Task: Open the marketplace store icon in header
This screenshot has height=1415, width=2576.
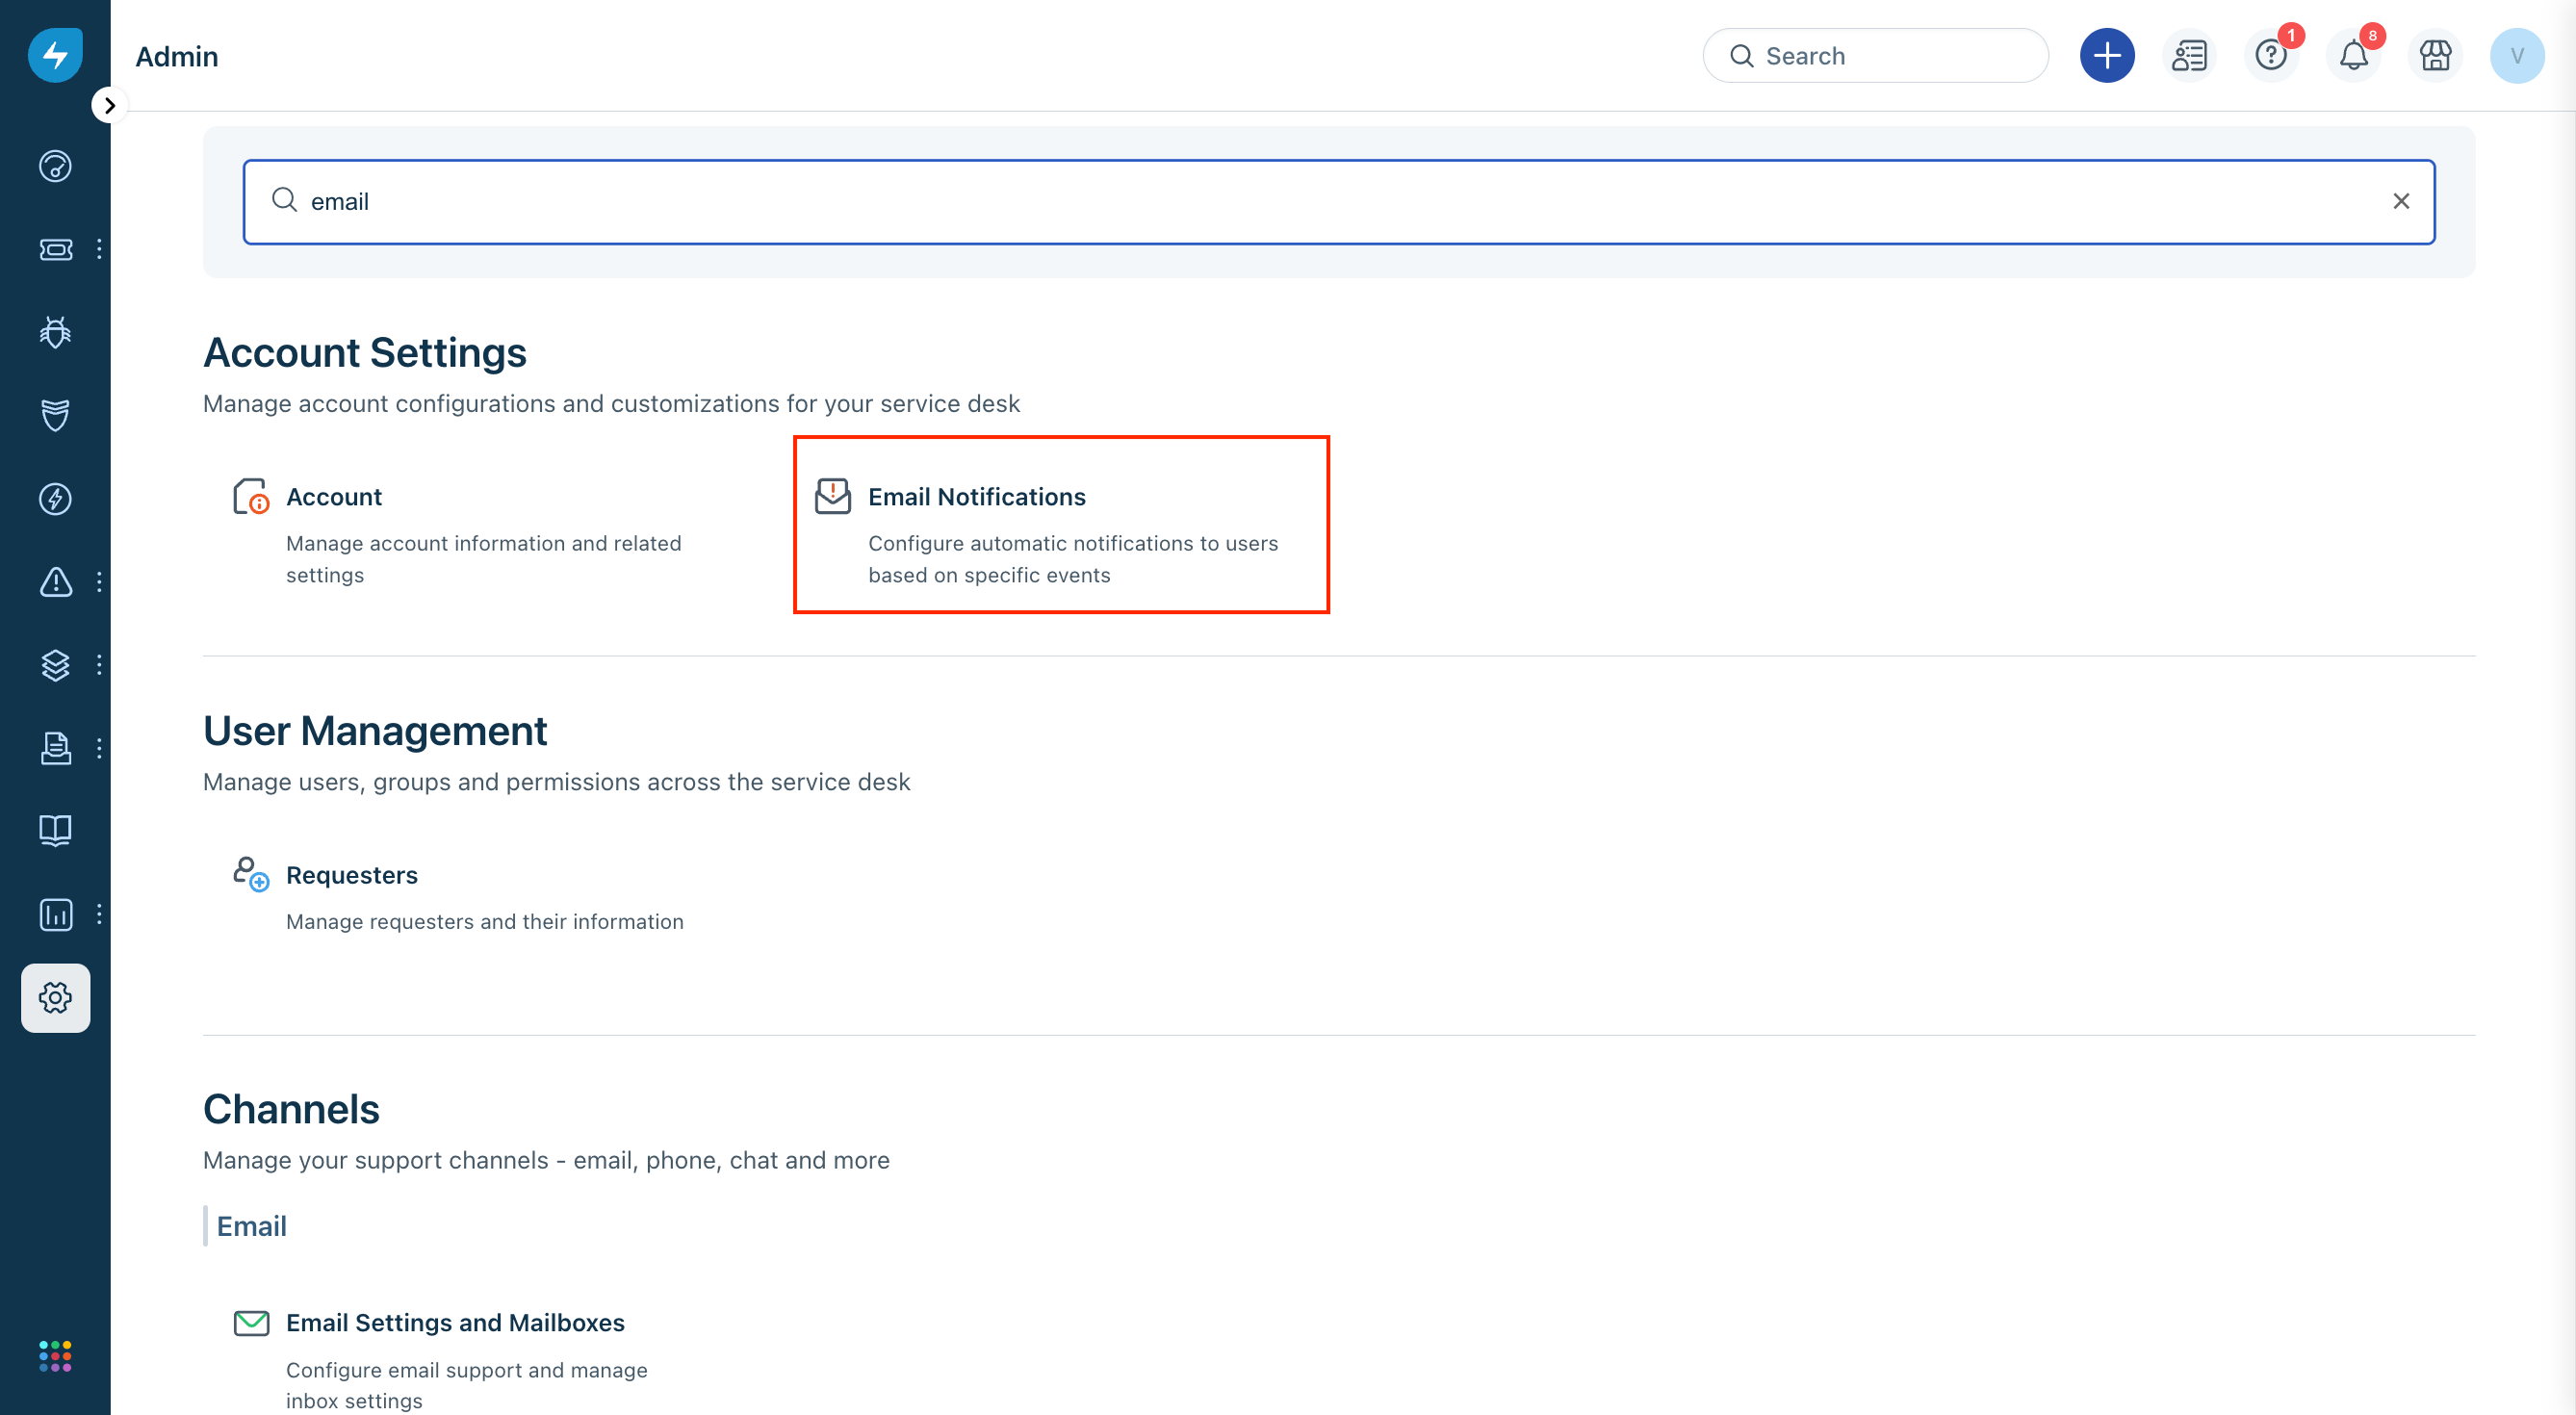Action: (x=2435, y=56)
